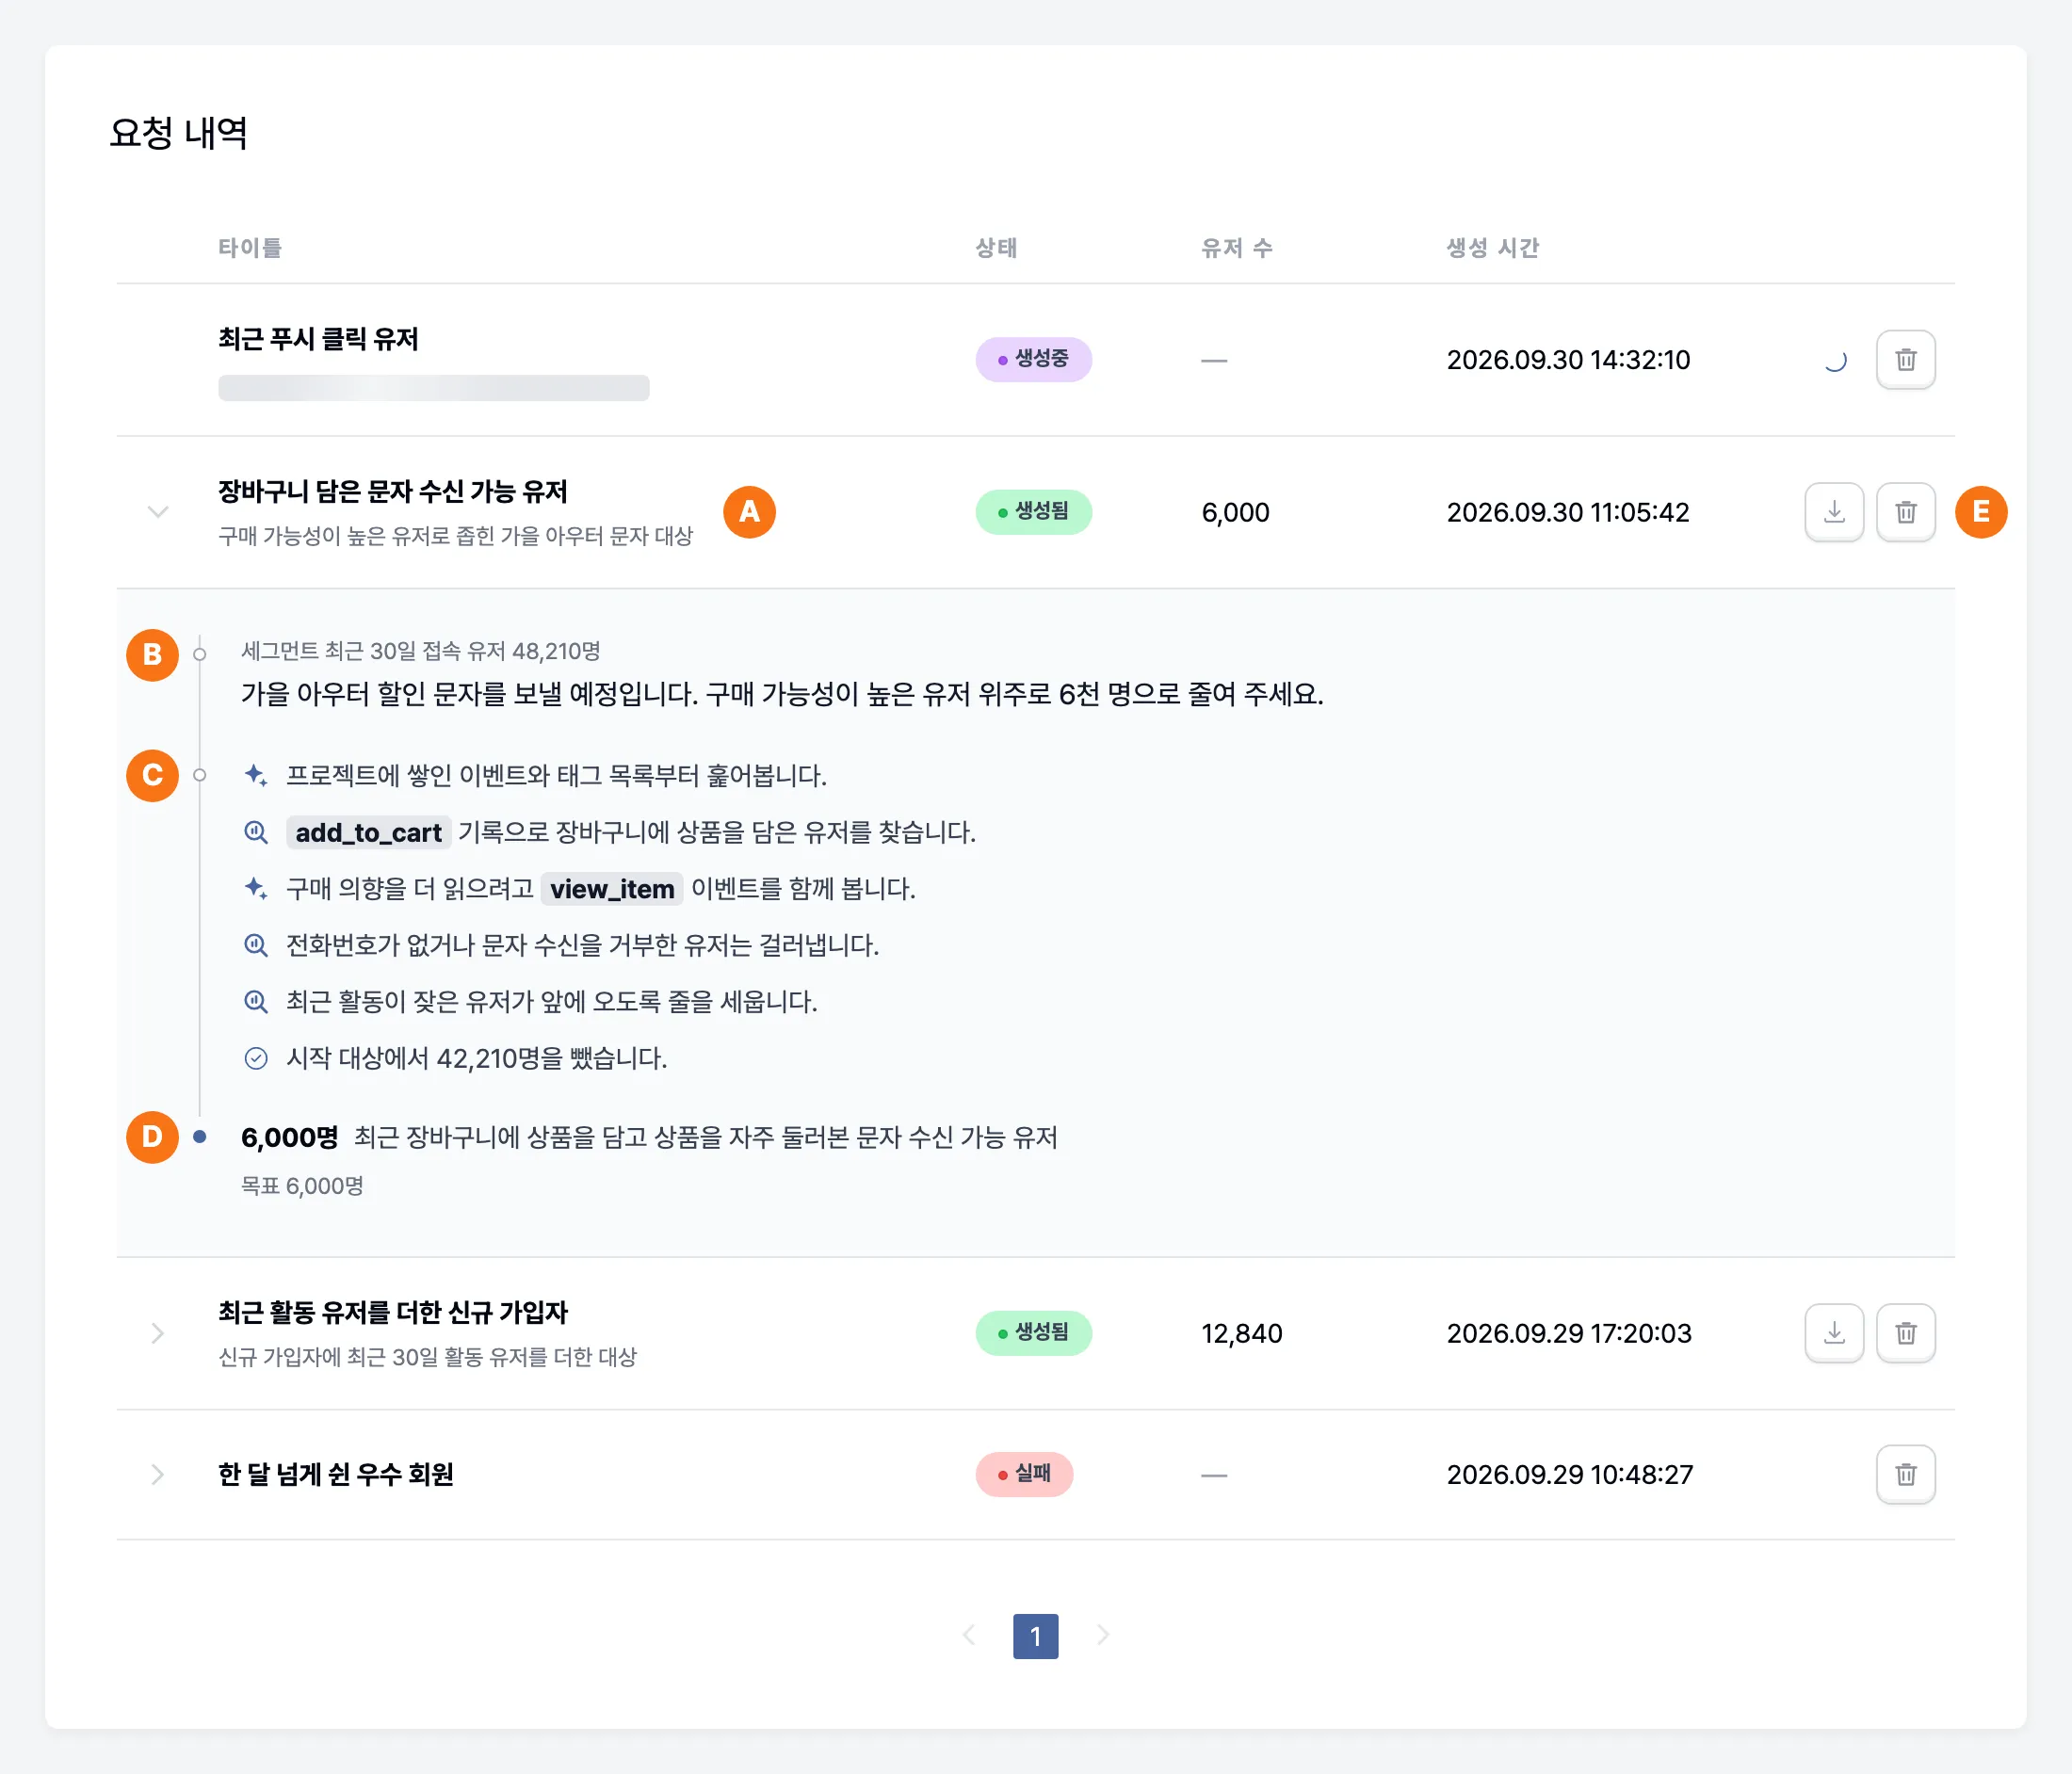Click the loading spinner in 최근 푸시 클릭 유저 row
This screenshot has height=1774, width=2072.
coord(1834,360)
